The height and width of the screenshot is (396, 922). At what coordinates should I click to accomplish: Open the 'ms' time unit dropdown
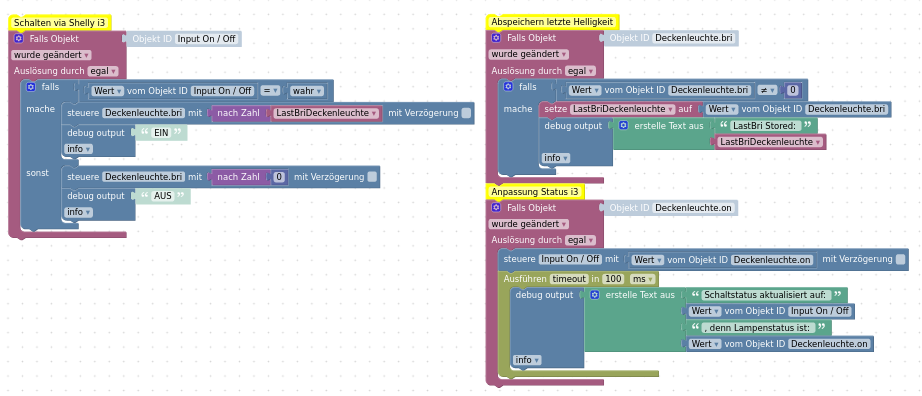[x=643, y=279]
